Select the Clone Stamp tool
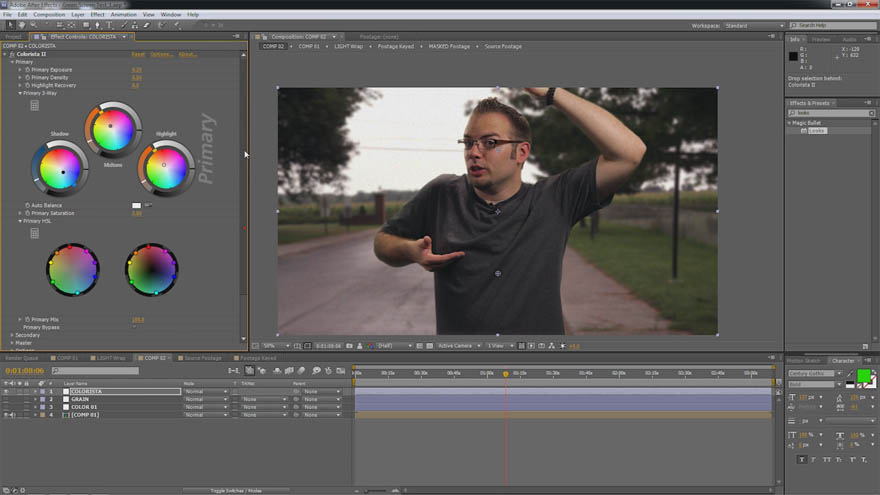The height and width of the screenshot is (495, 880). pos(135,25)
